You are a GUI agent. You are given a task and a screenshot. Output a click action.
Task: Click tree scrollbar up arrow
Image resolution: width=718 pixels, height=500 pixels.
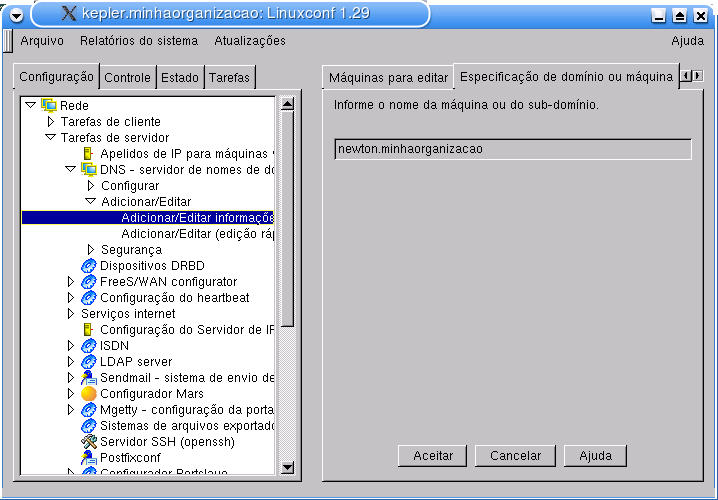[287, 104]
